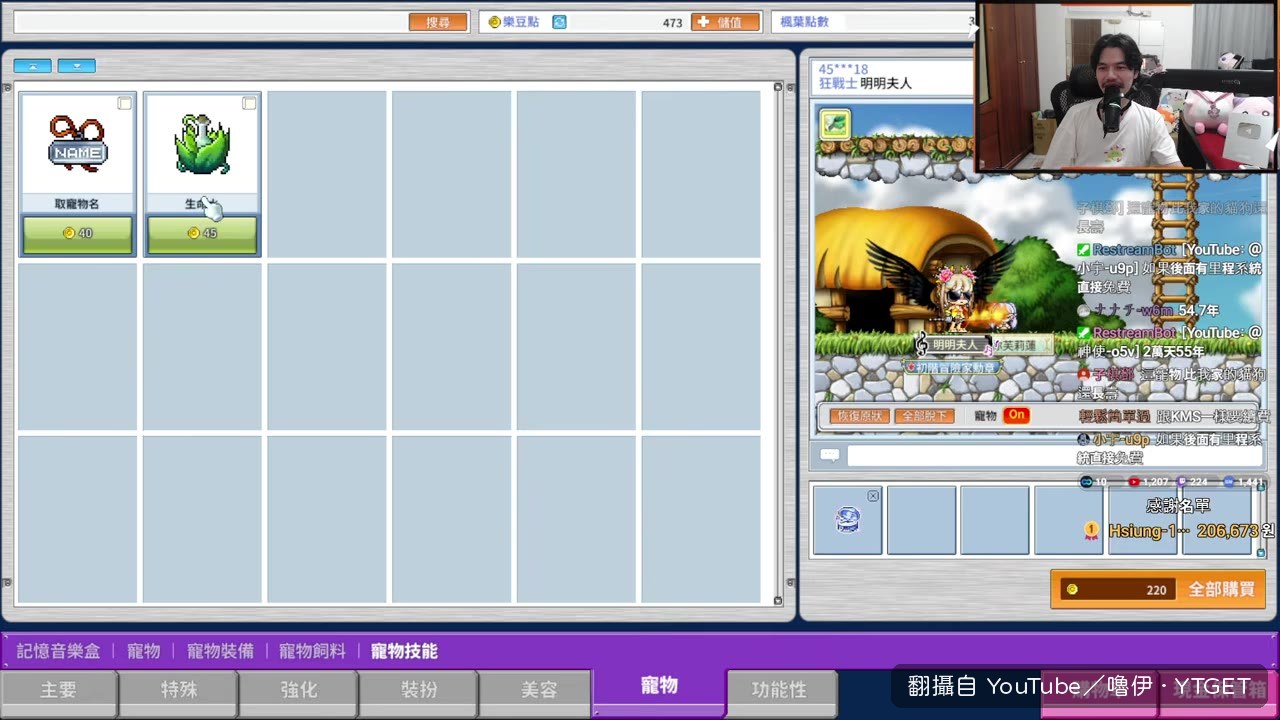Open the 寵物 subcategory link

click(x=144, y=651)
